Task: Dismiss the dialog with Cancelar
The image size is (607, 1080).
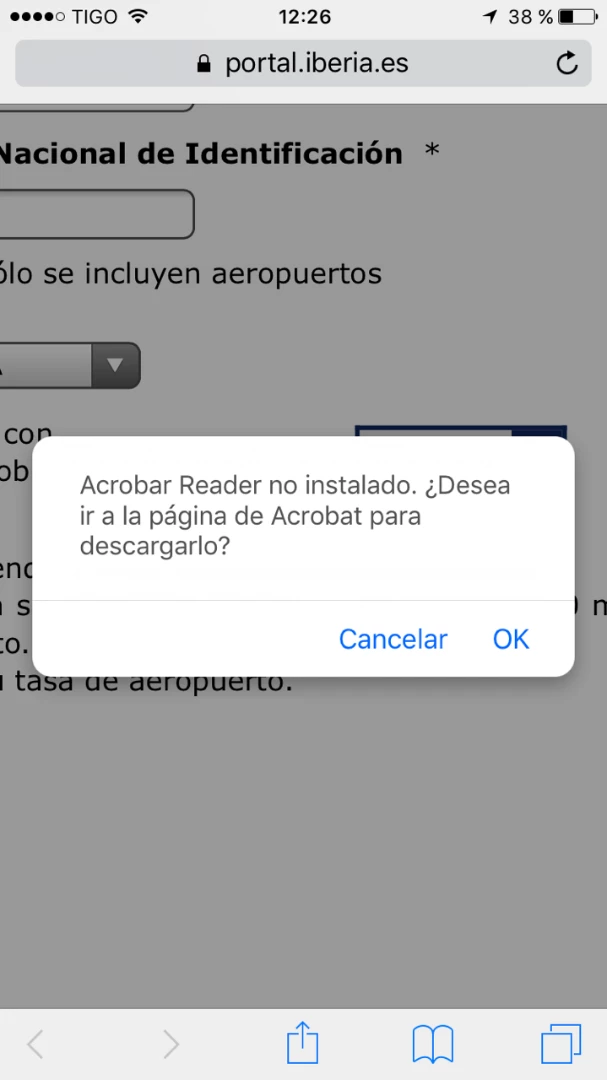Action: click(393, 639)
